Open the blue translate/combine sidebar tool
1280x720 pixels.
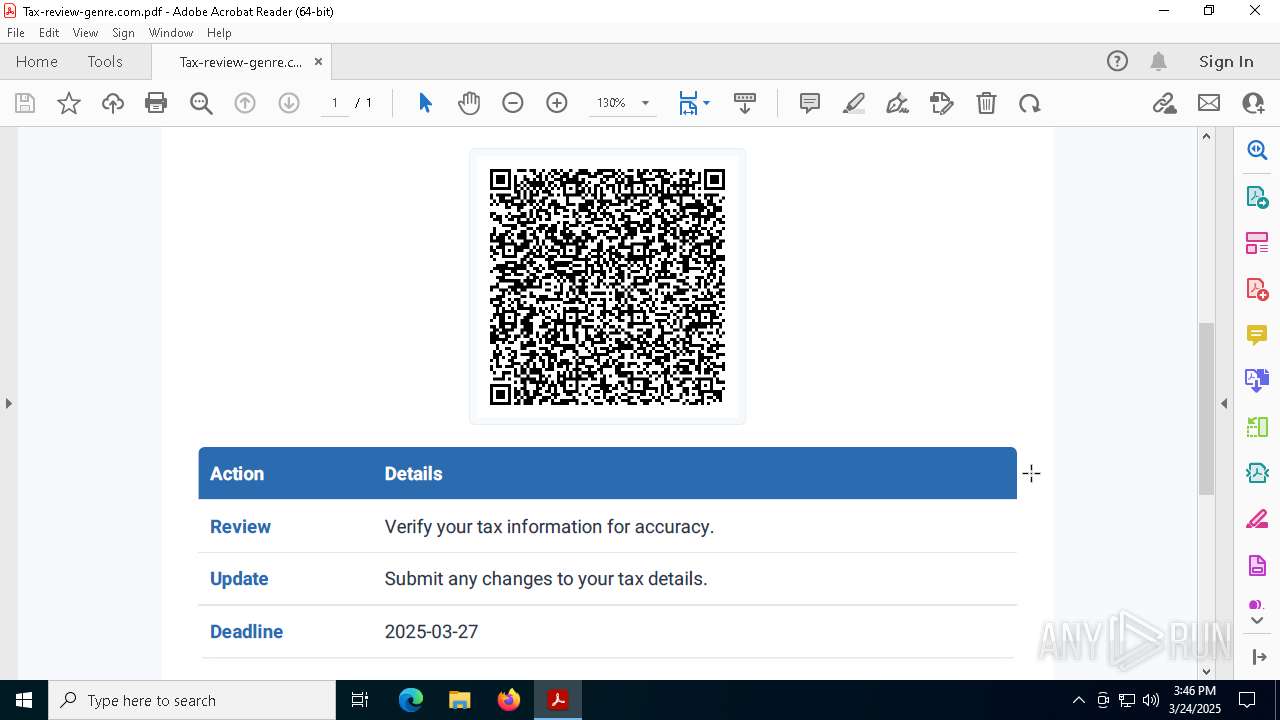pyautogui.click(x=1257, y=381)
